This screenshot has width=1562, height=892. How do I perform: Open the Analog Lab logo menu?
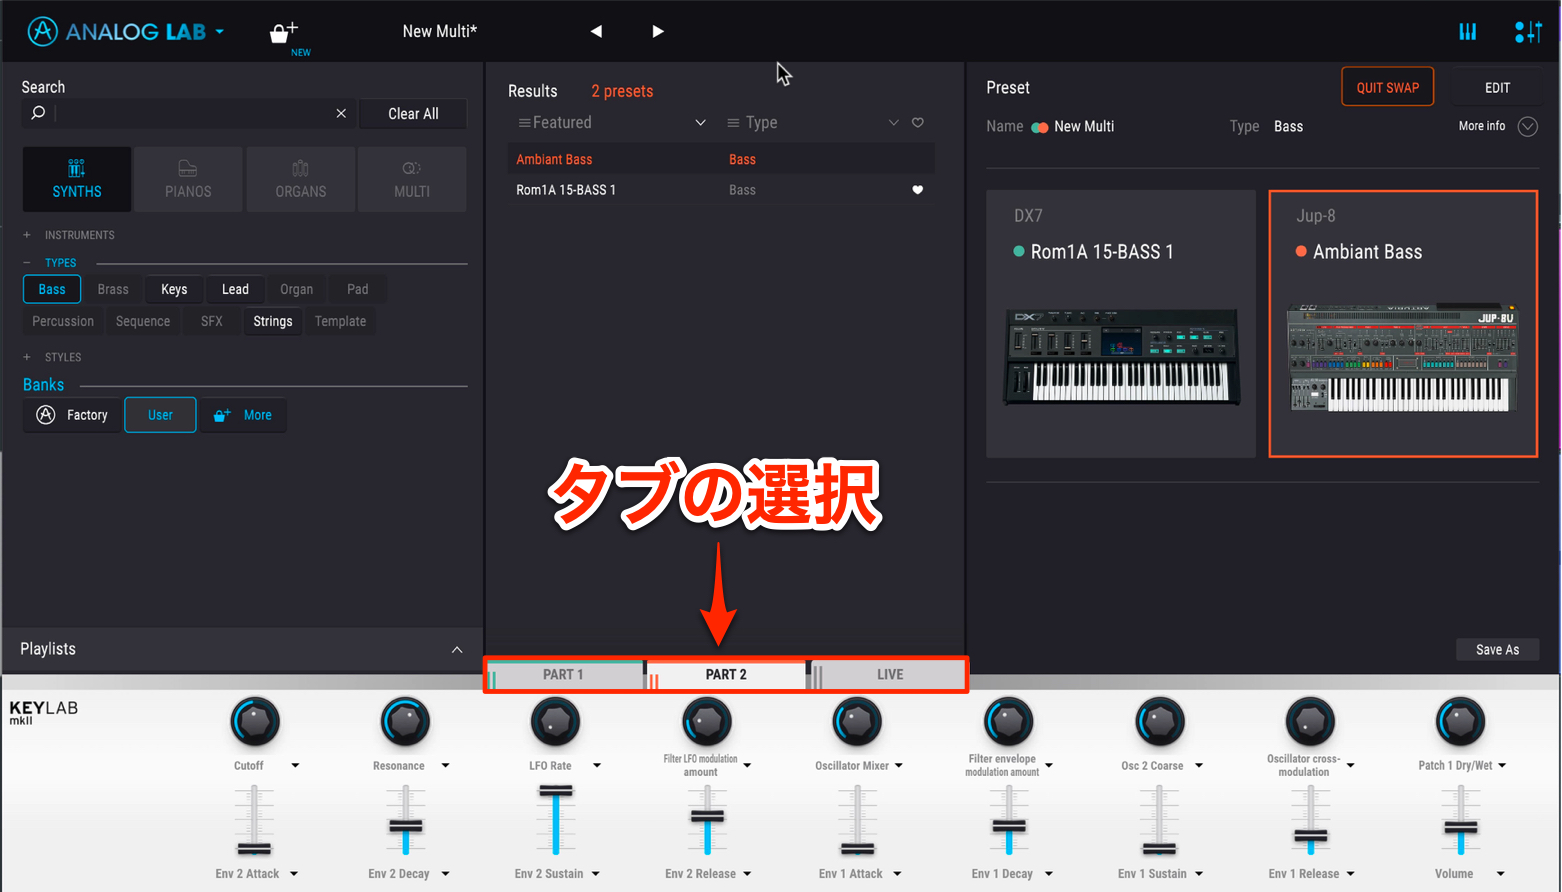(x=125, y=31)
